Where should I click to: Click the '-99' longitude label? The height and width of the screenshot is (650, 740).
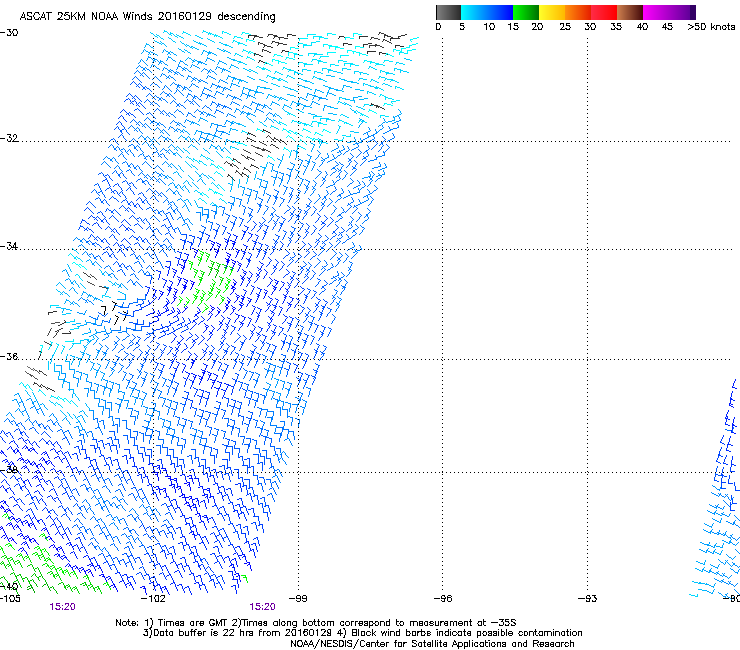click(298, 599)
